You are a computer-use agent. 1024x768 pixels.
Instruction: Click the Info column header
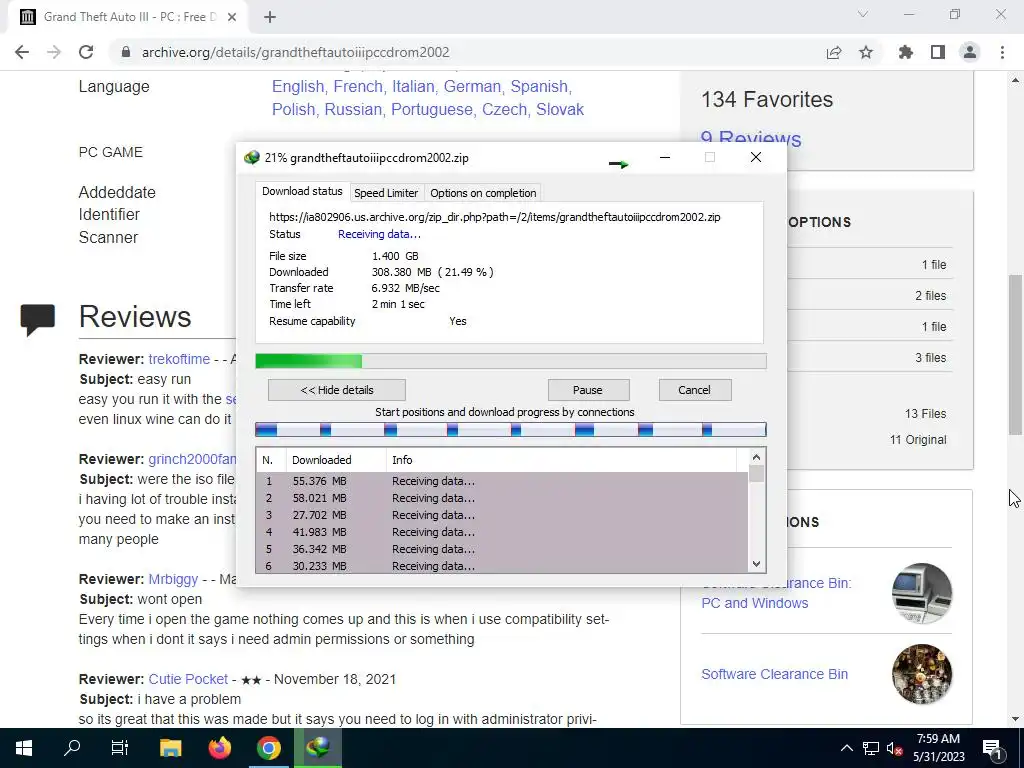point(561,460)
